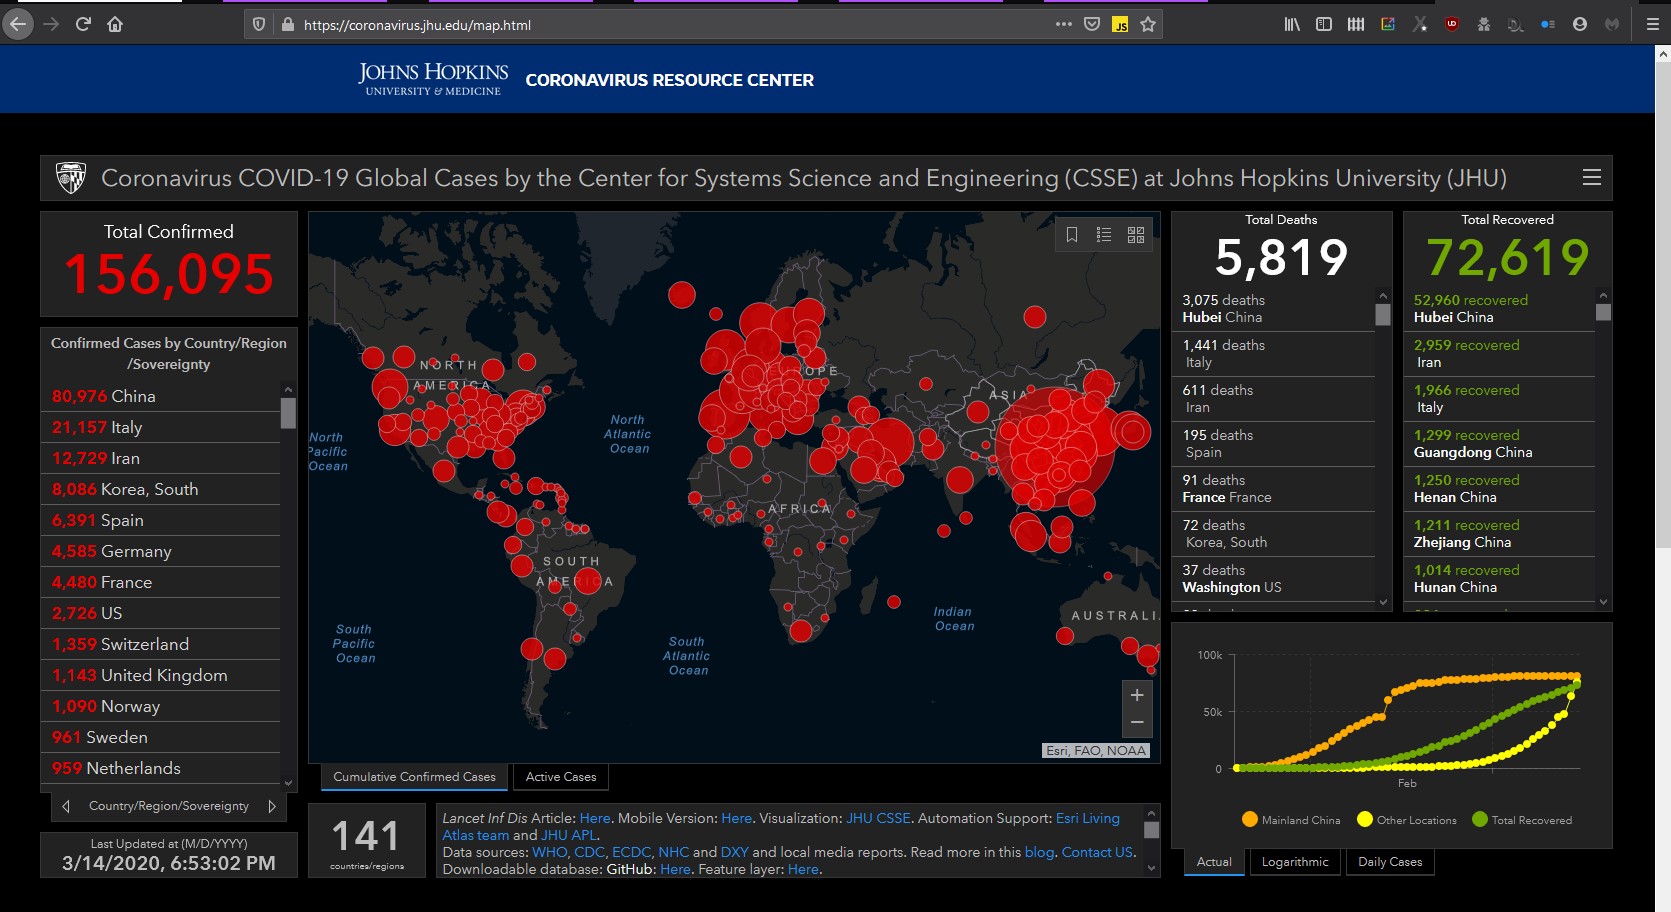Open the basemap gallery grid icon
Viewport: 1671px width, 912px height.
point(1135,235)
